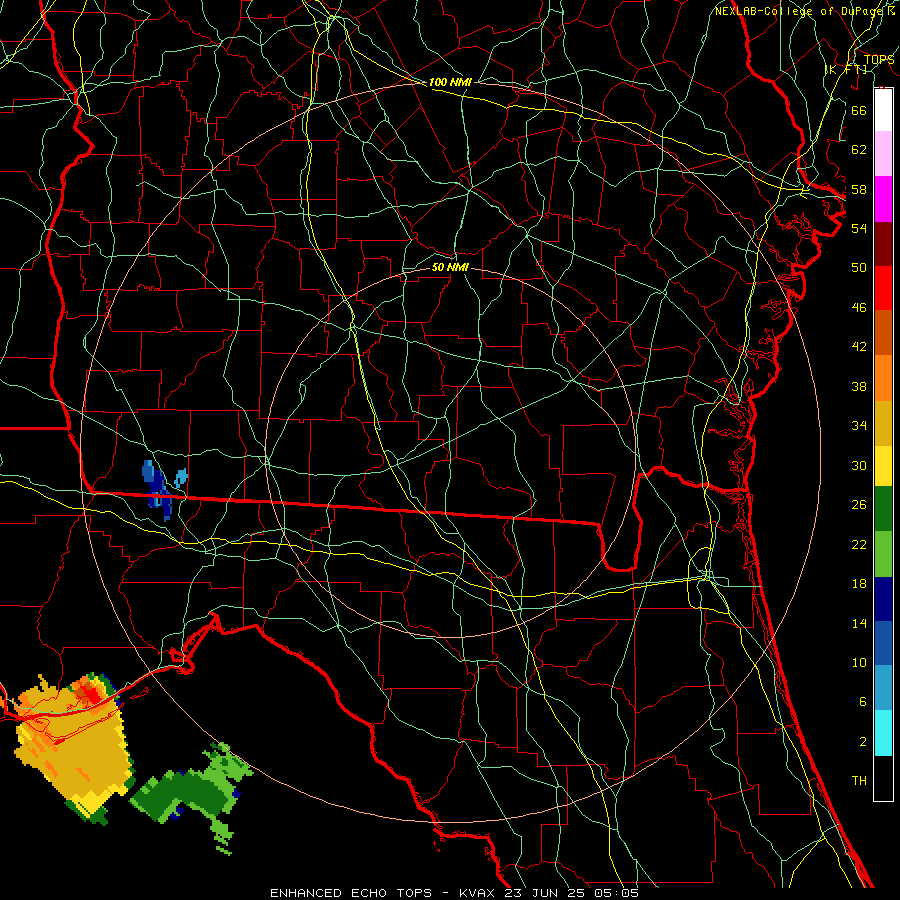
Task: Click the red-orange storm core at the cell top
Action: coord(88,693)
